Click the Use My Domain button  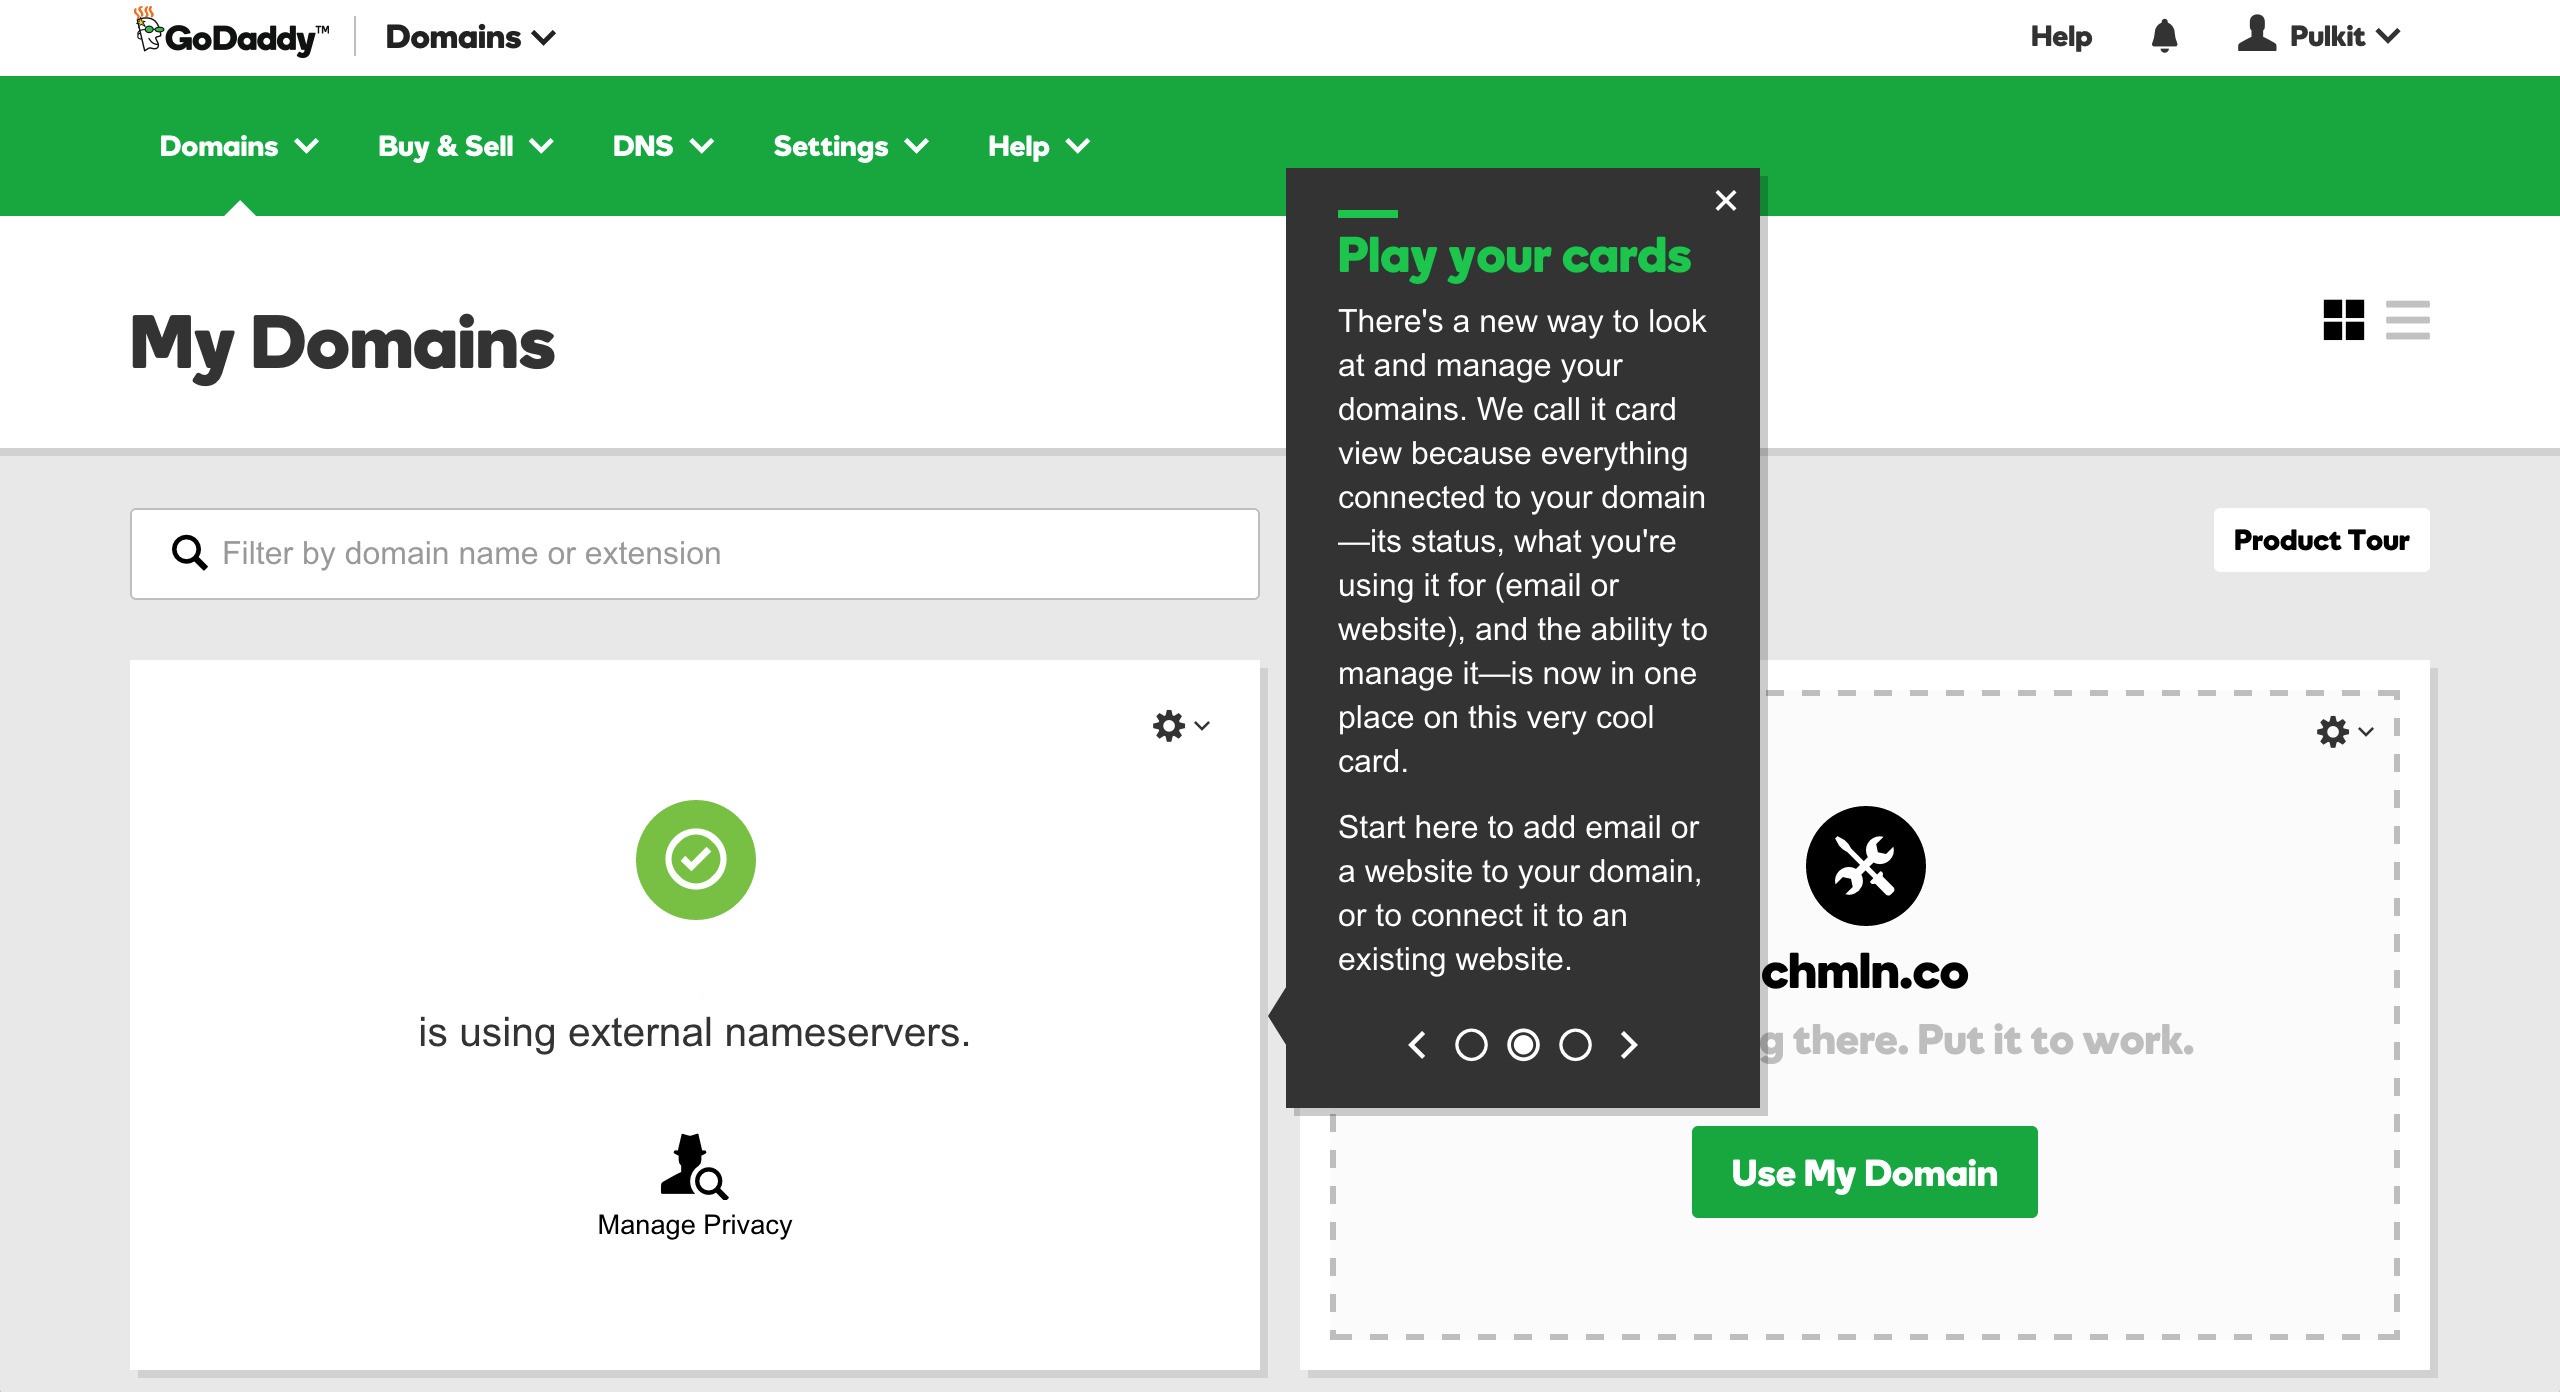point(1864,1172)
